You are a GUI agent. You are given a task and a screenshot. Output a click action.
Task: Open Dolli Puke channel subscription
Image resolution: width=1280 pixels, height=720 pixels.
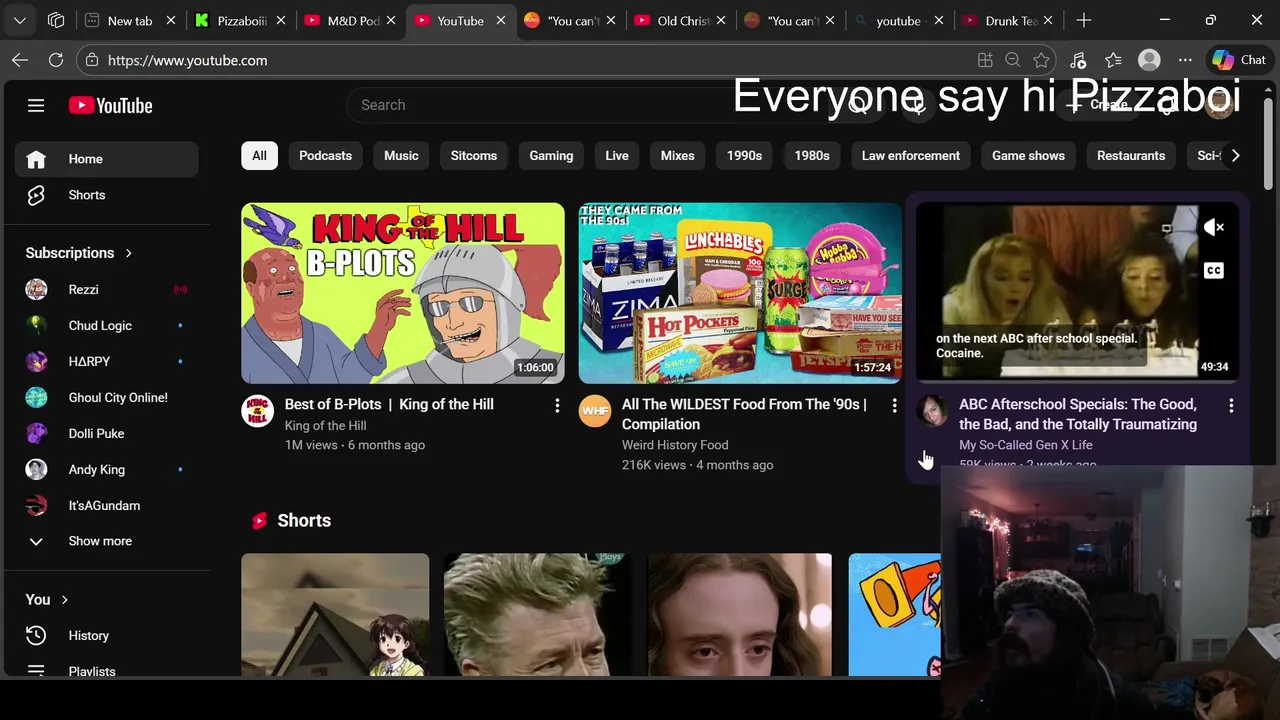pos(106,433)
